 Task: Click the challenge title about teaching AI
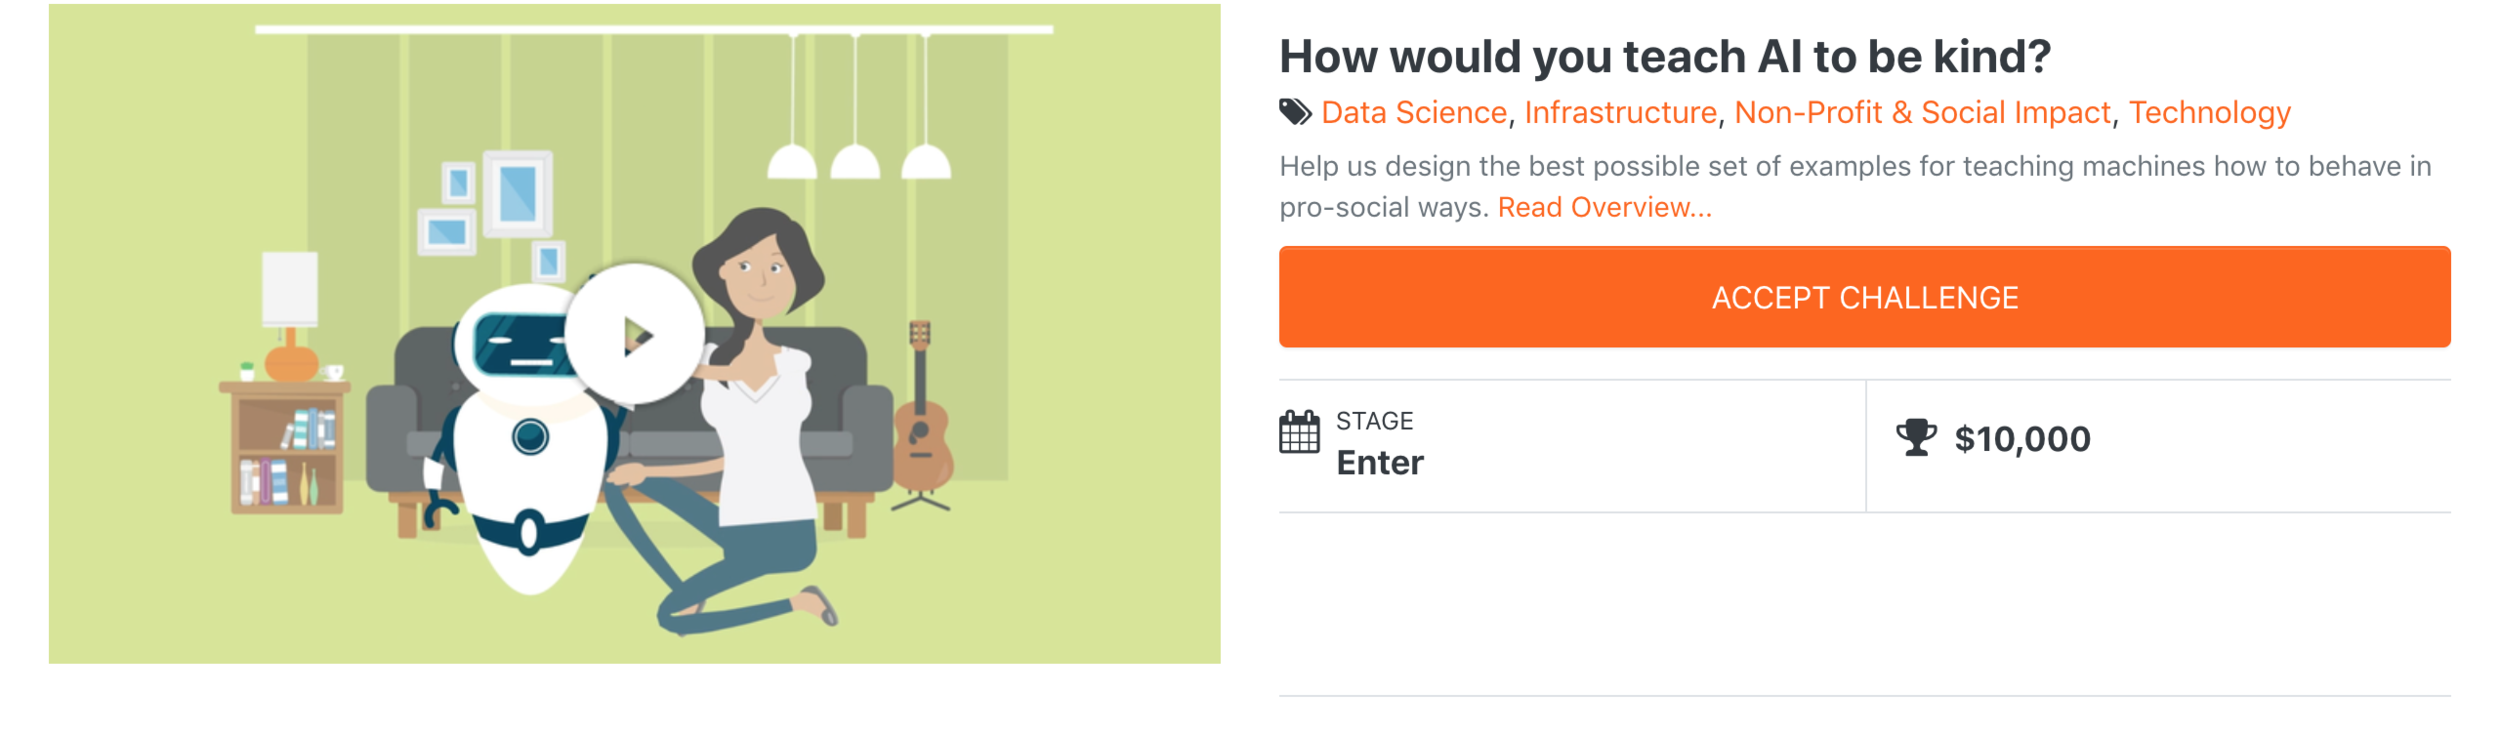tap(1665, 56)
